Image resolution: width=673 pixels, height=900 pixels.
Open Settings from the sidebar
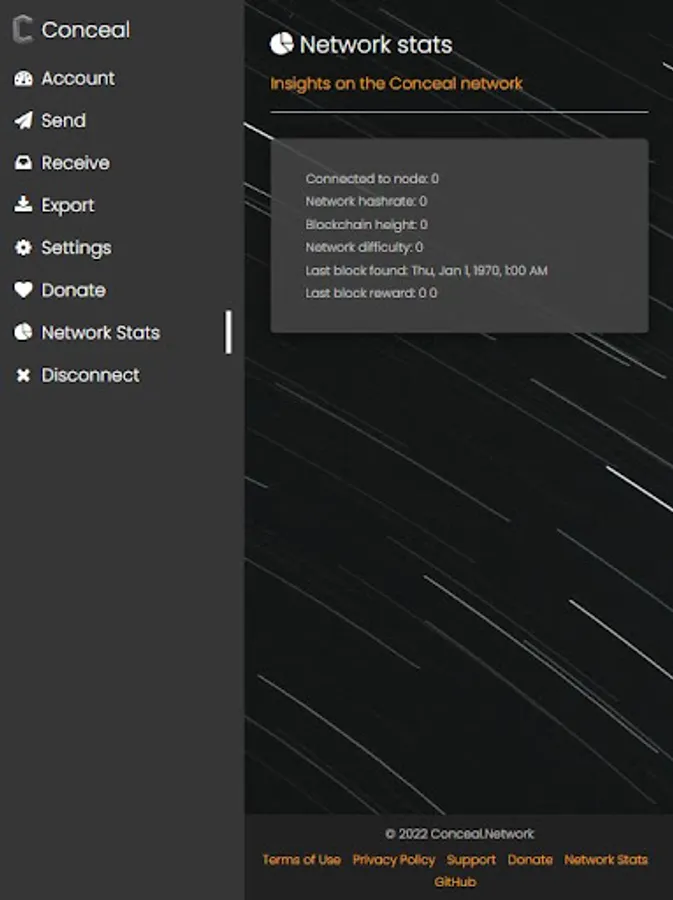[x=76, y=248]
